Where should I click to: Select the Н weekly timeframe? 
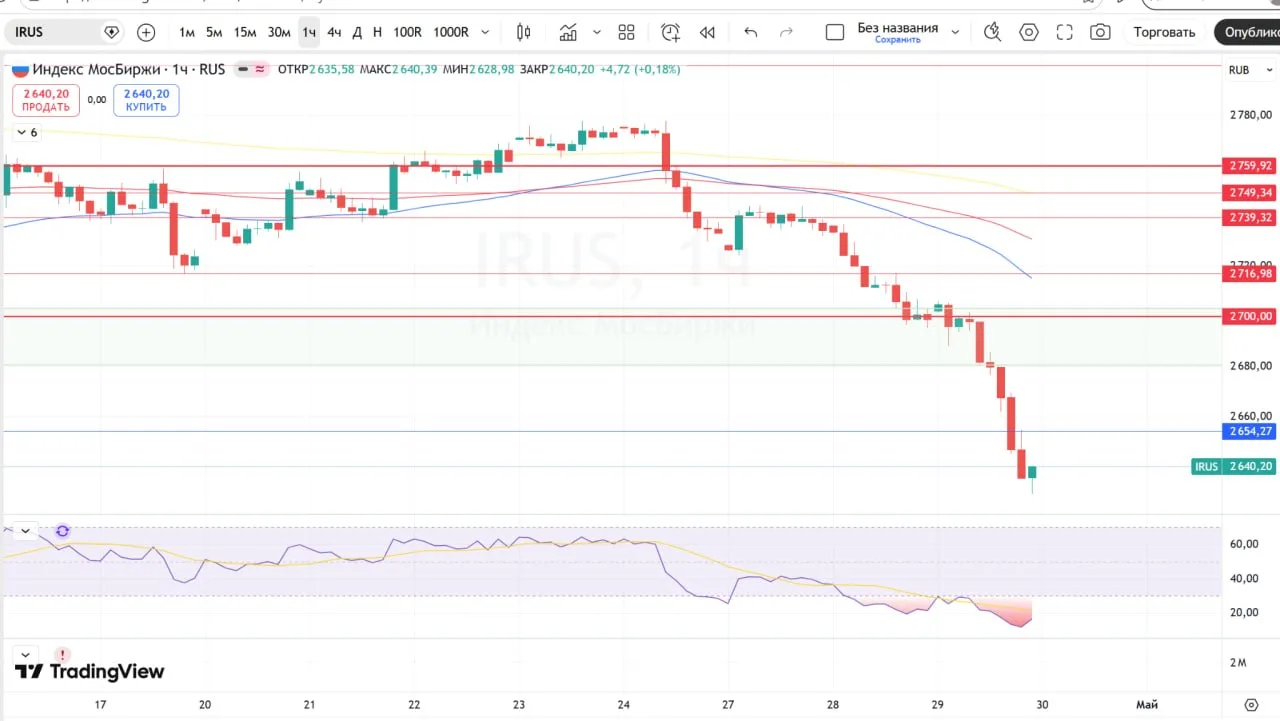tap(377, 32)
